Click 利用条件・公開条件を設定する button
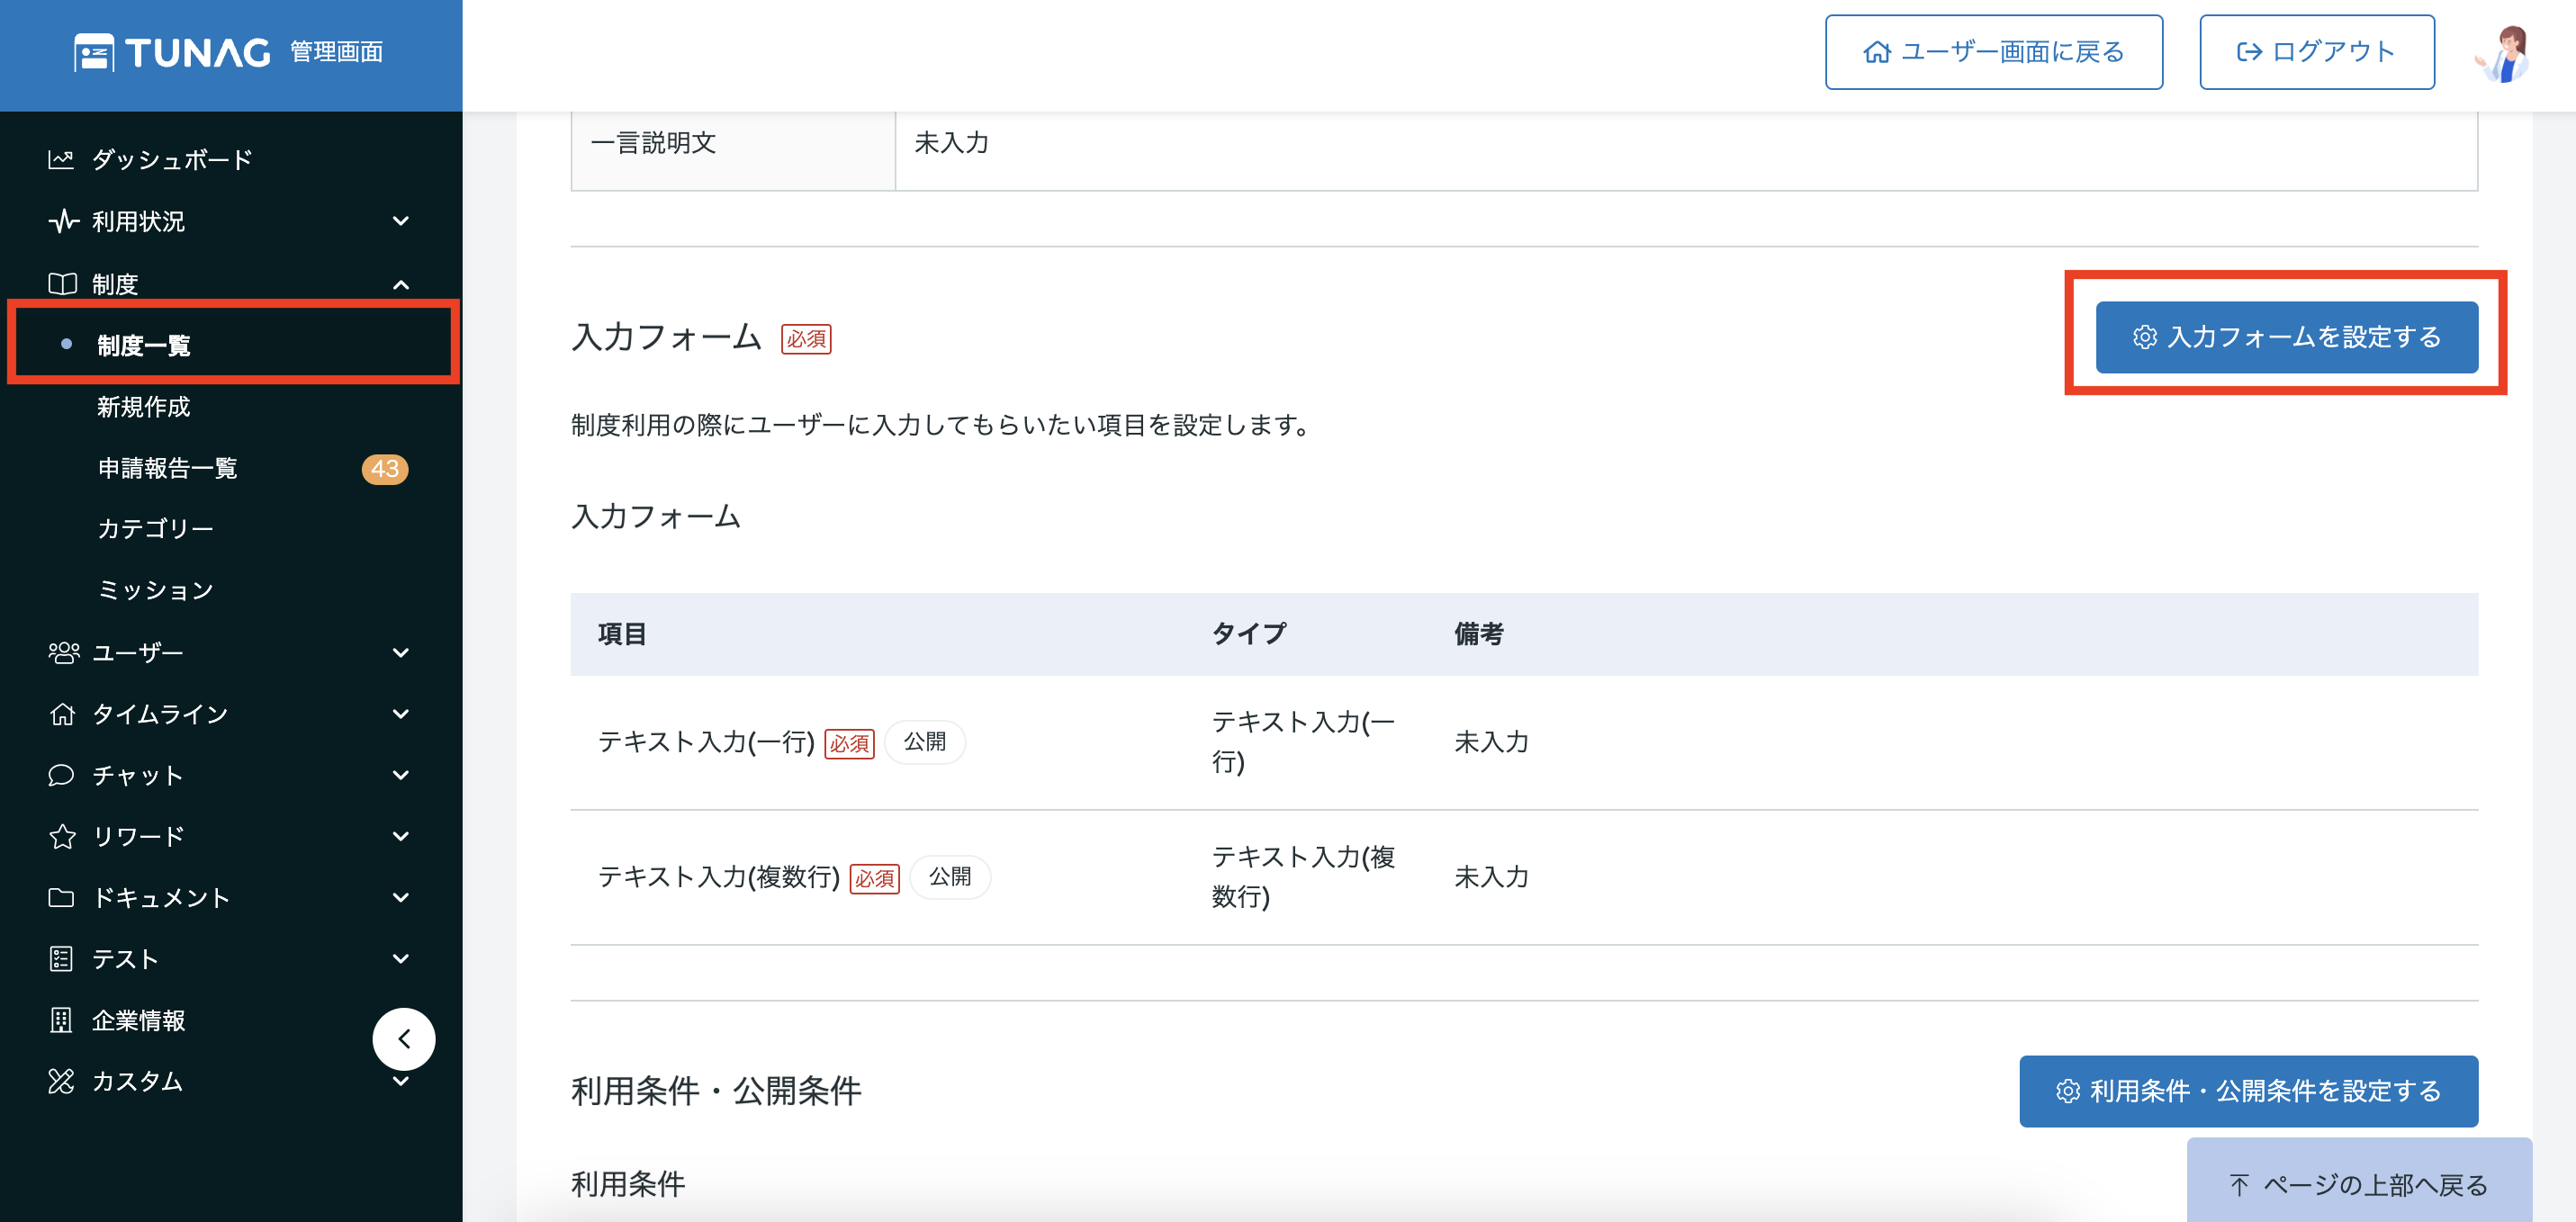 [x=2248, y=1091]
